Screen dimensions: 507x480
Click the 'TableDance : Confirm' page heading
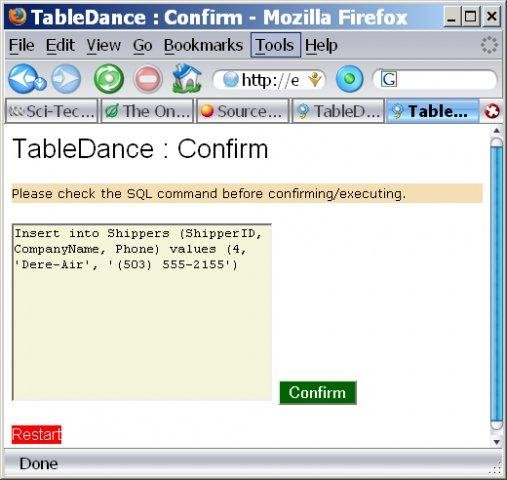pos(140,149)
